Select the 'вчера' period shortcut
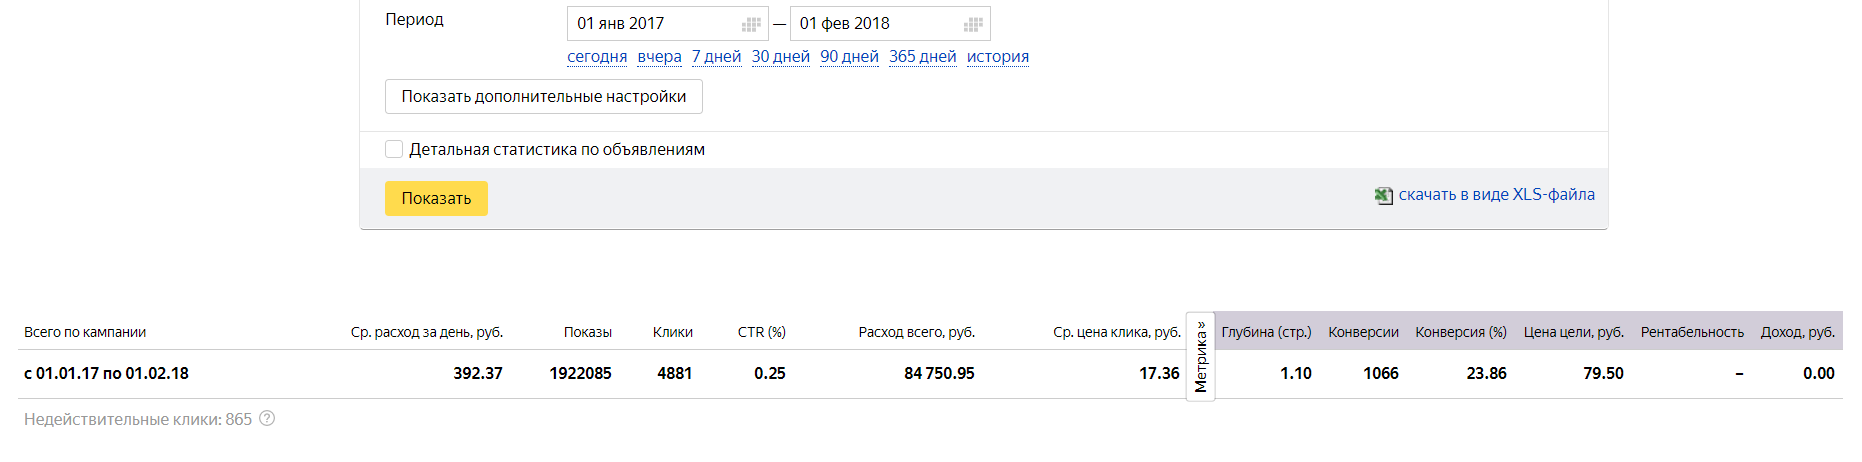Image resolution: width=1862 pixels, height=462 pixels. coord(660,57)
